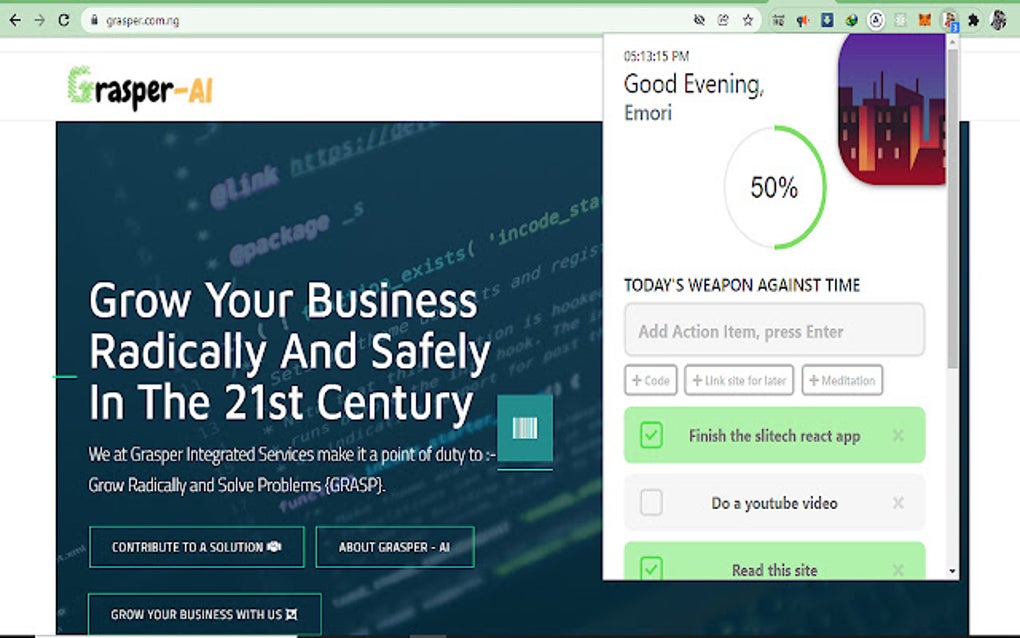Go forward to the next page
Image resolution: width=1020 pixels, height=638 pixels.
[x=40, y=20]
